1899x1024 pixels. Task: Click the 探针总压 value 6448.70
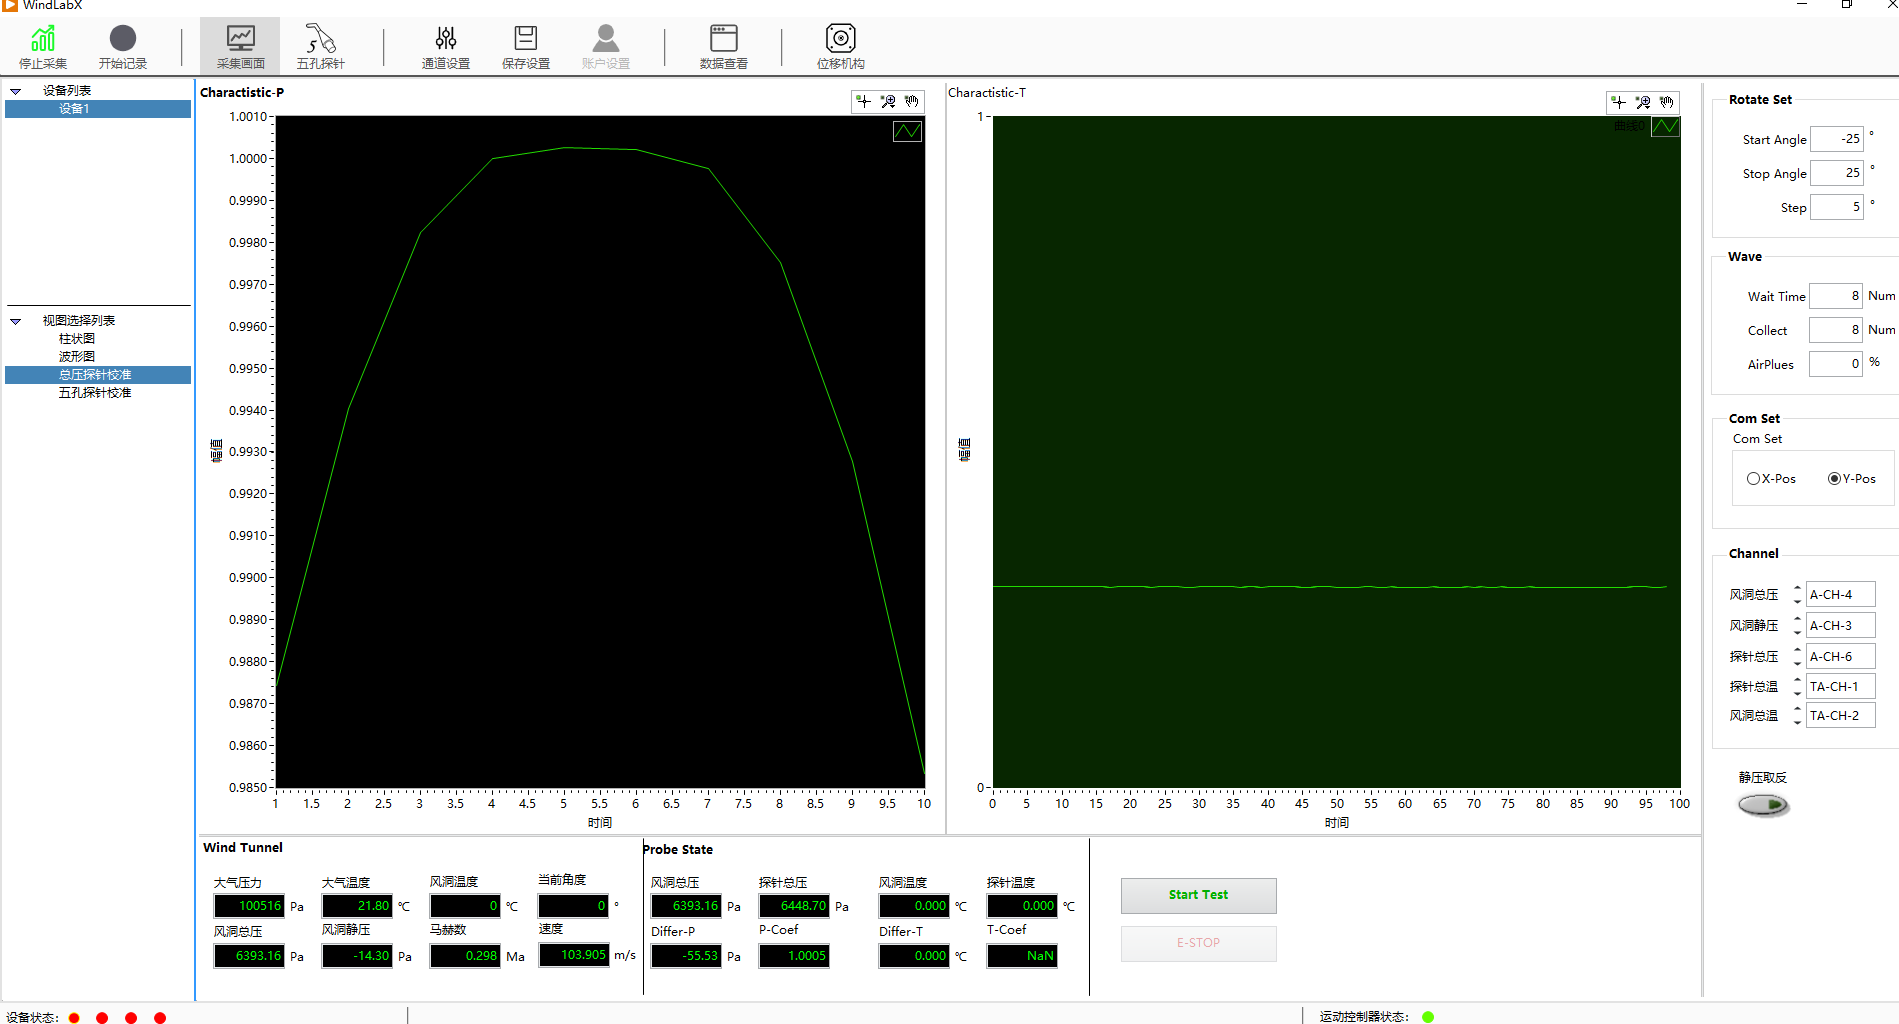click(794, 906)
